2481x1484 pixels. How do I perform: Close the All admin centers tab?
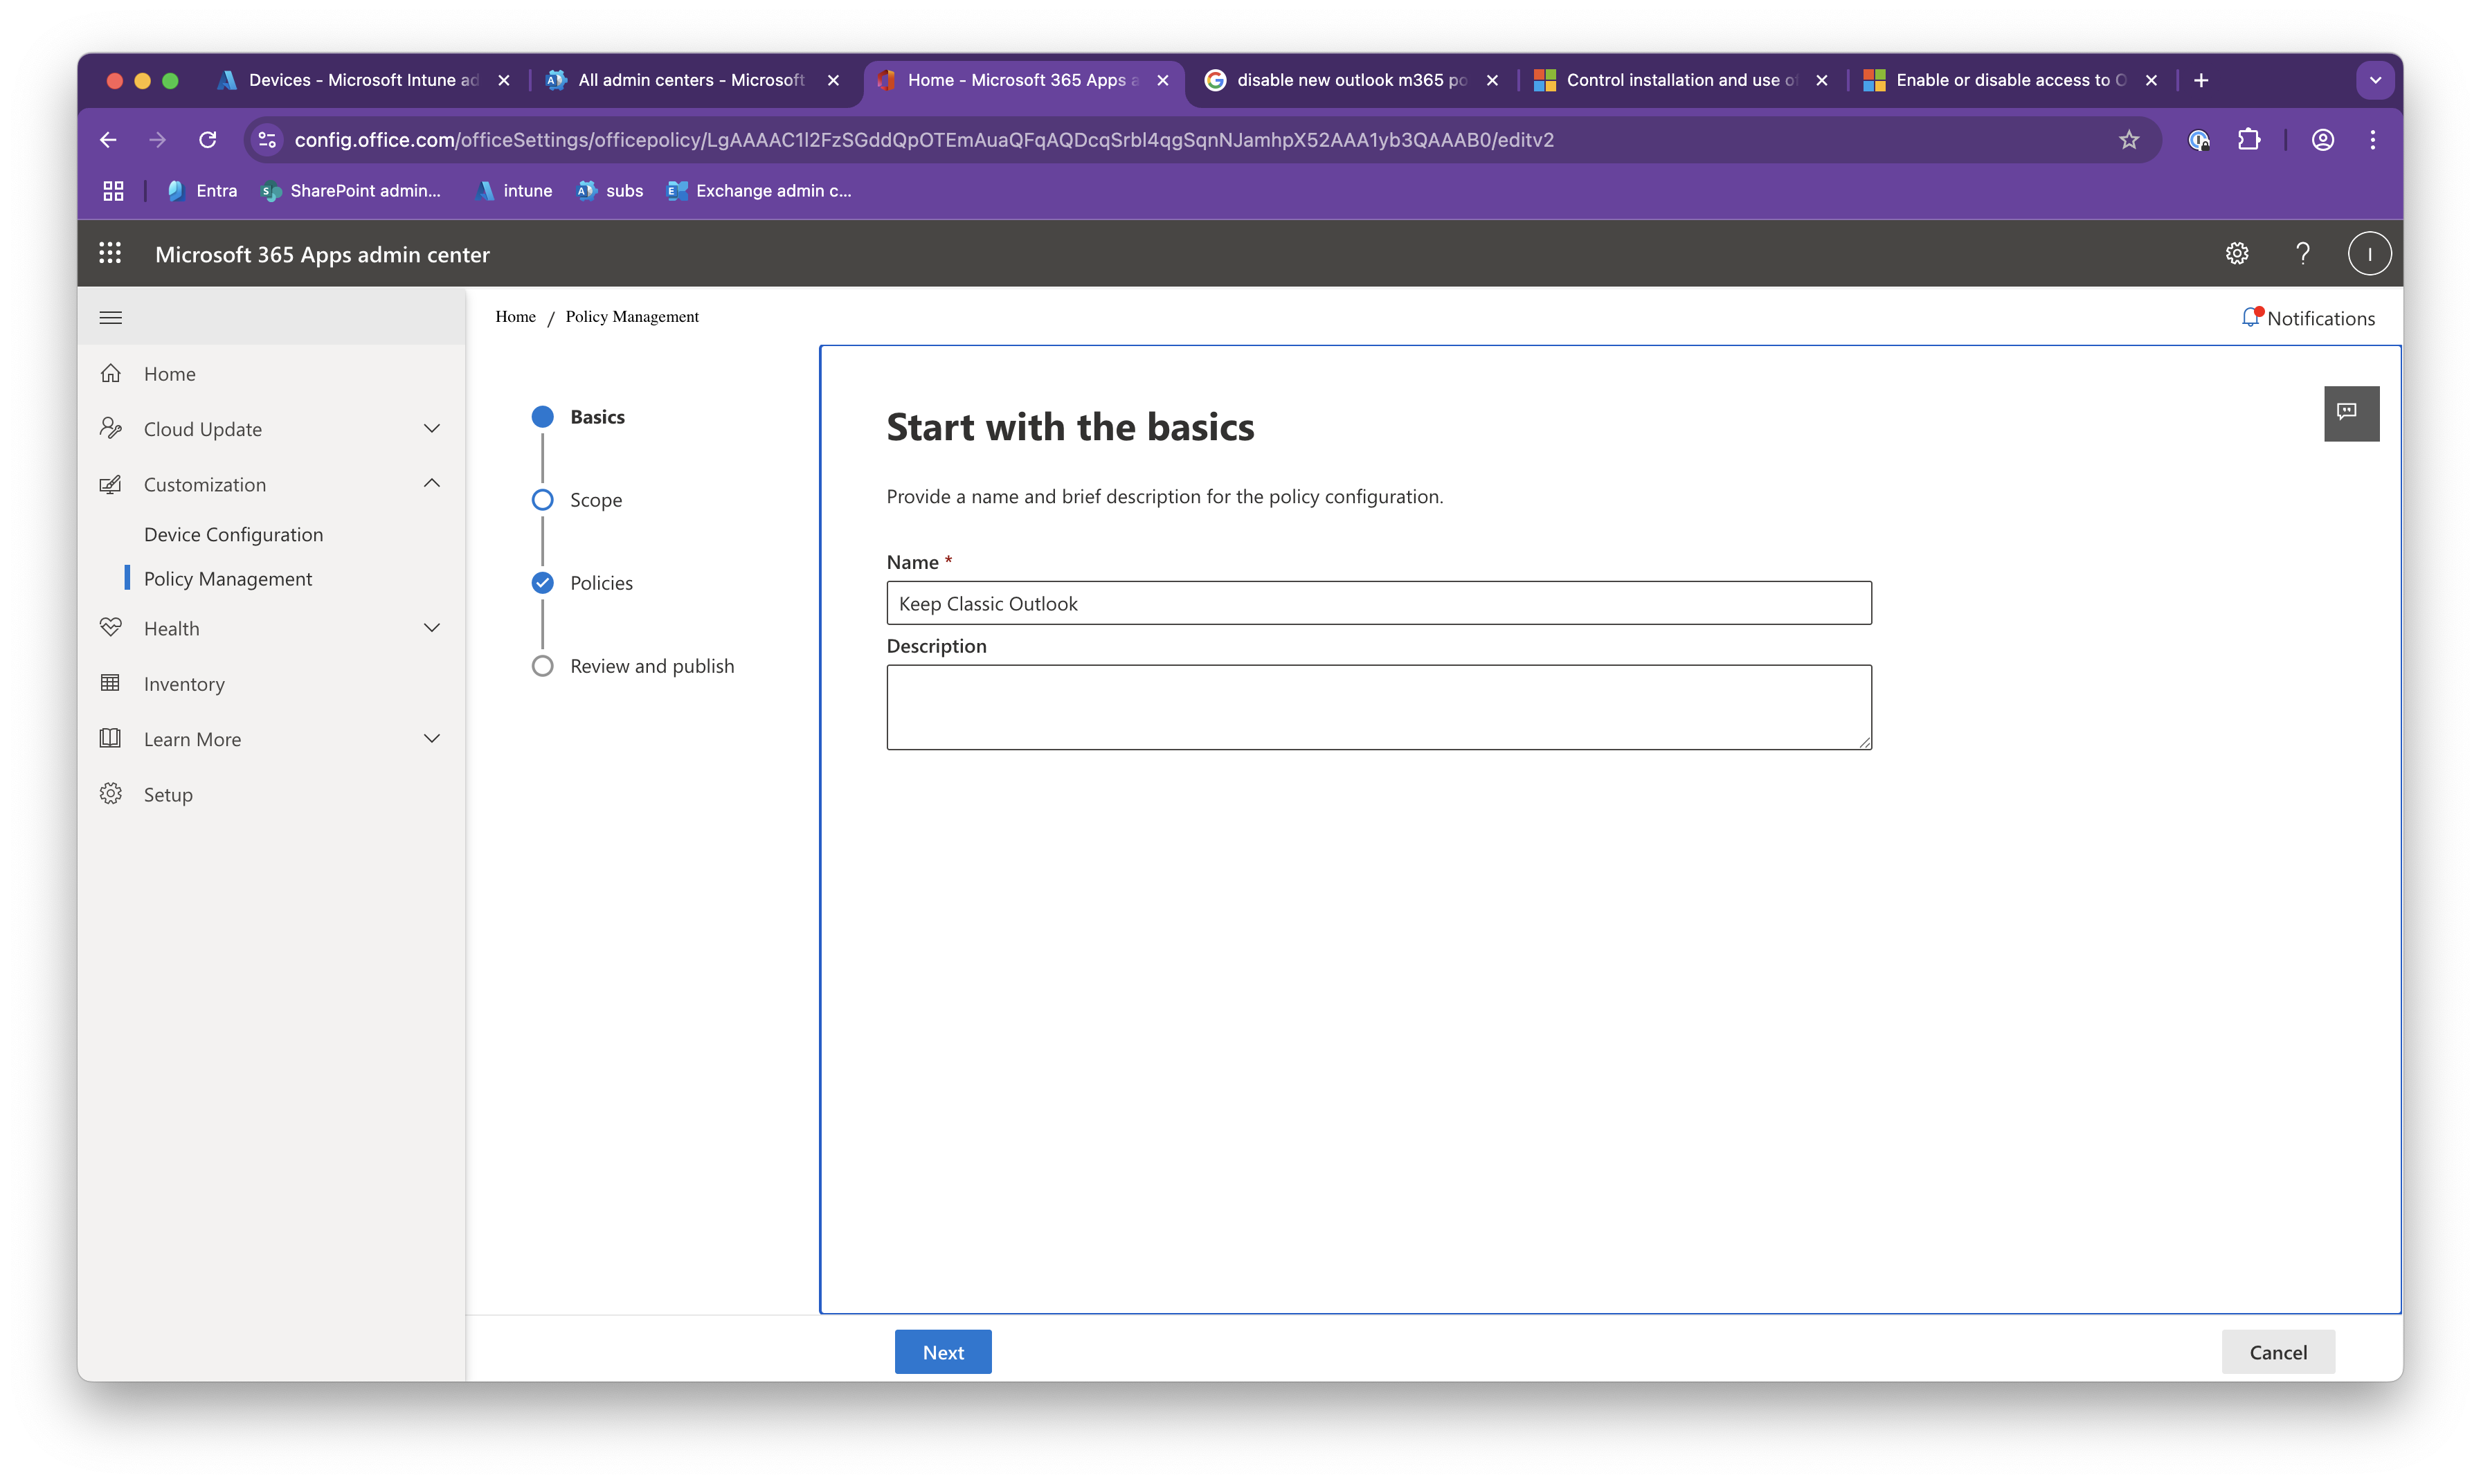tap(833, 80)
